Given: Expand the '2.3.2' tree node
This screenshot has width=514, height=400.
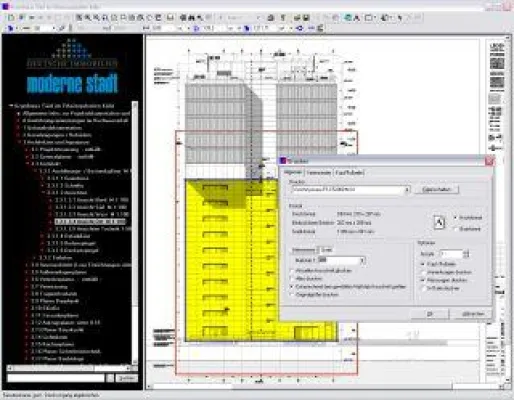Looking at the screenshot, I should tap(35, 258).
